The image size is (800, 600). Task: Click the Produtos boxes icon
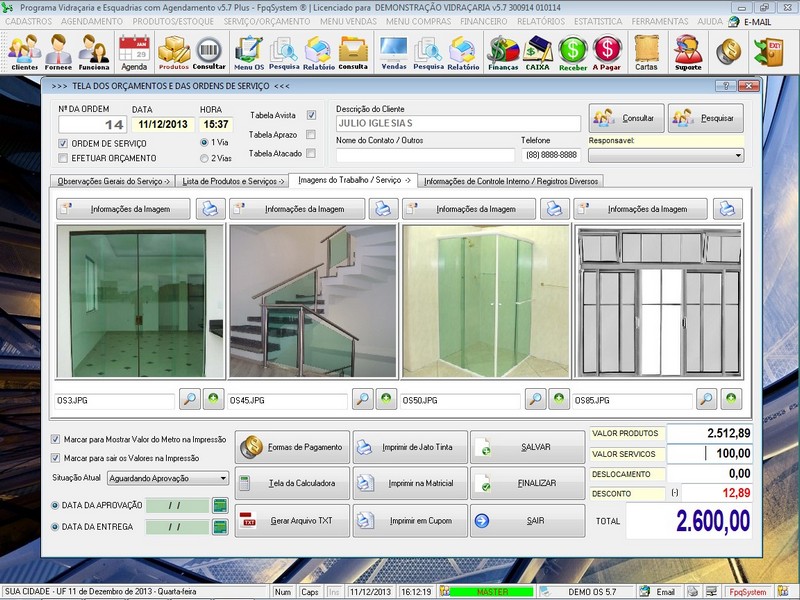click(x=173, y=51)
